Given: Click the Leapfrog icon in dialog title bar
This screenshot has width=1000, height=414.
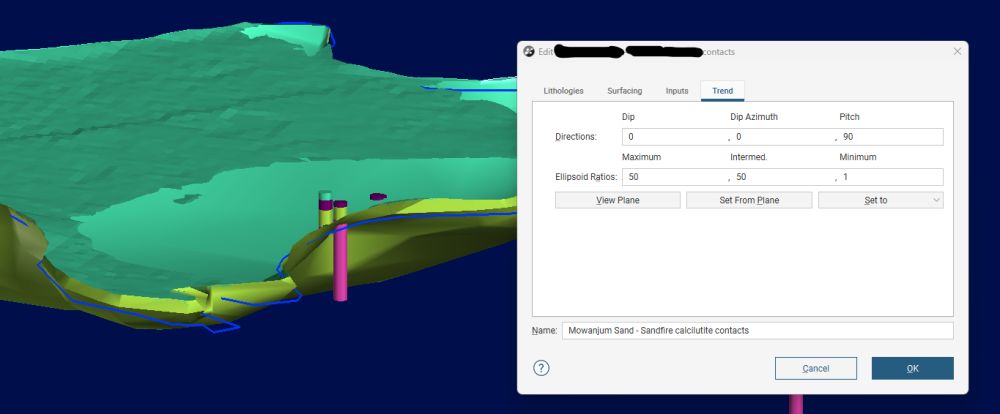Looking at the screenshot, I should coord(528,52).
